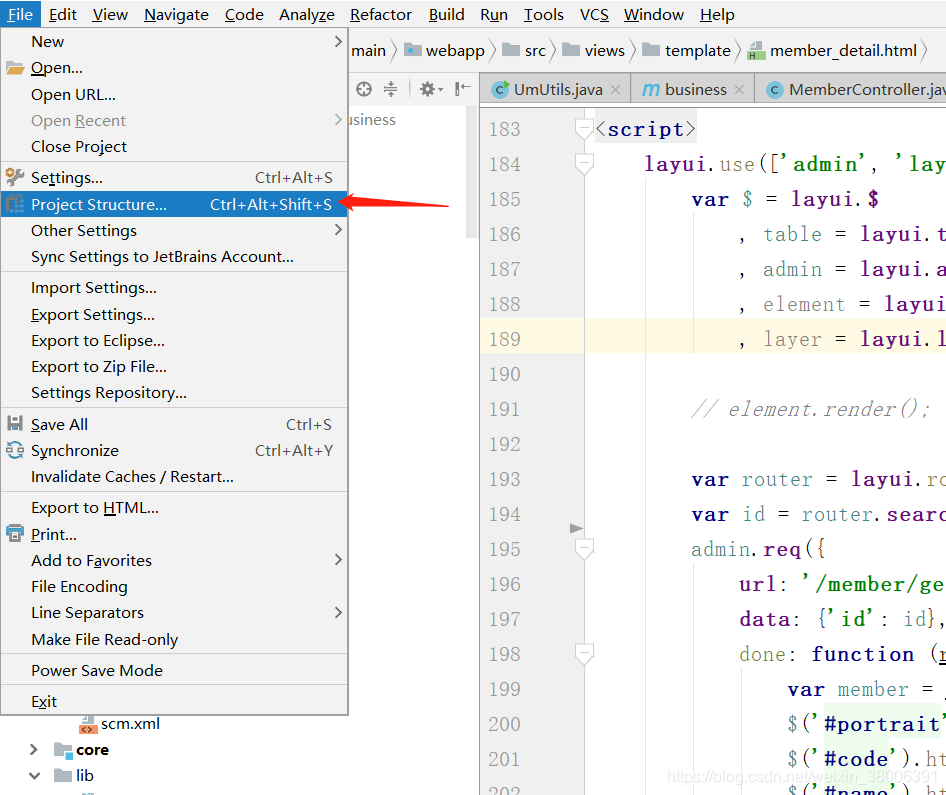The width and height of the screenshot is (946, 795).
Task: Choose Export to HTML...
Action: point(174,508)
